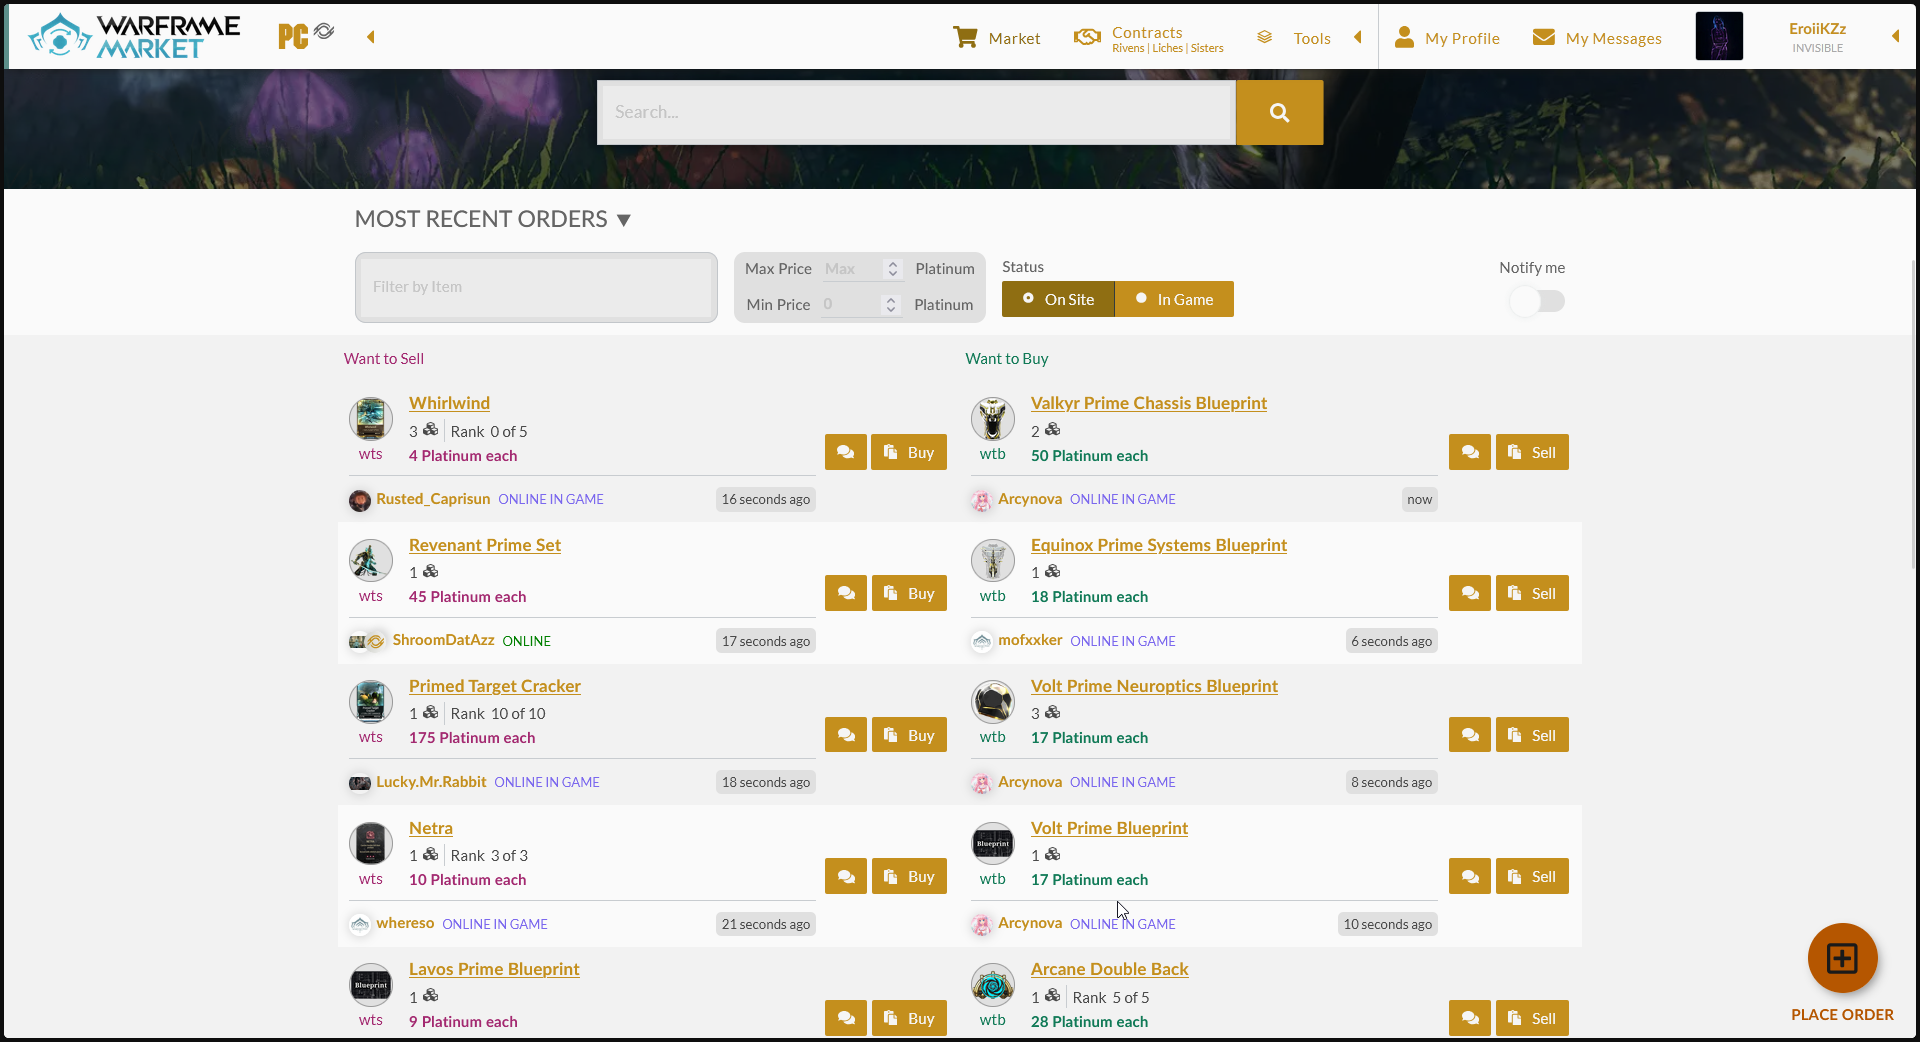
Task: Open the Tools menu
Action: pyautogui.click(x=1293, y=38)
